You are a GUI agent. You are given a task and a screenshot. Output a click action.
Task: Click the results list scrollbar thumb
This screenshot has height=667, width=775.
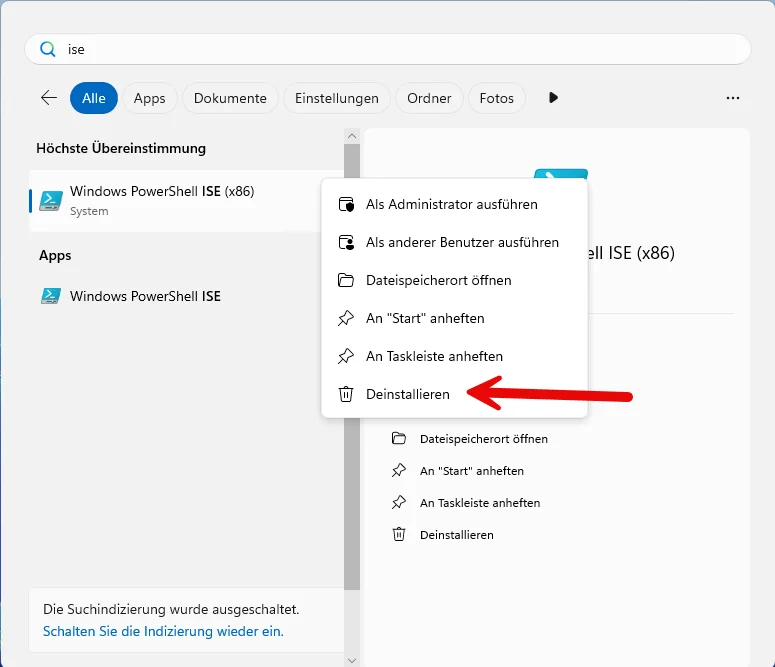(x=352, y=366)
